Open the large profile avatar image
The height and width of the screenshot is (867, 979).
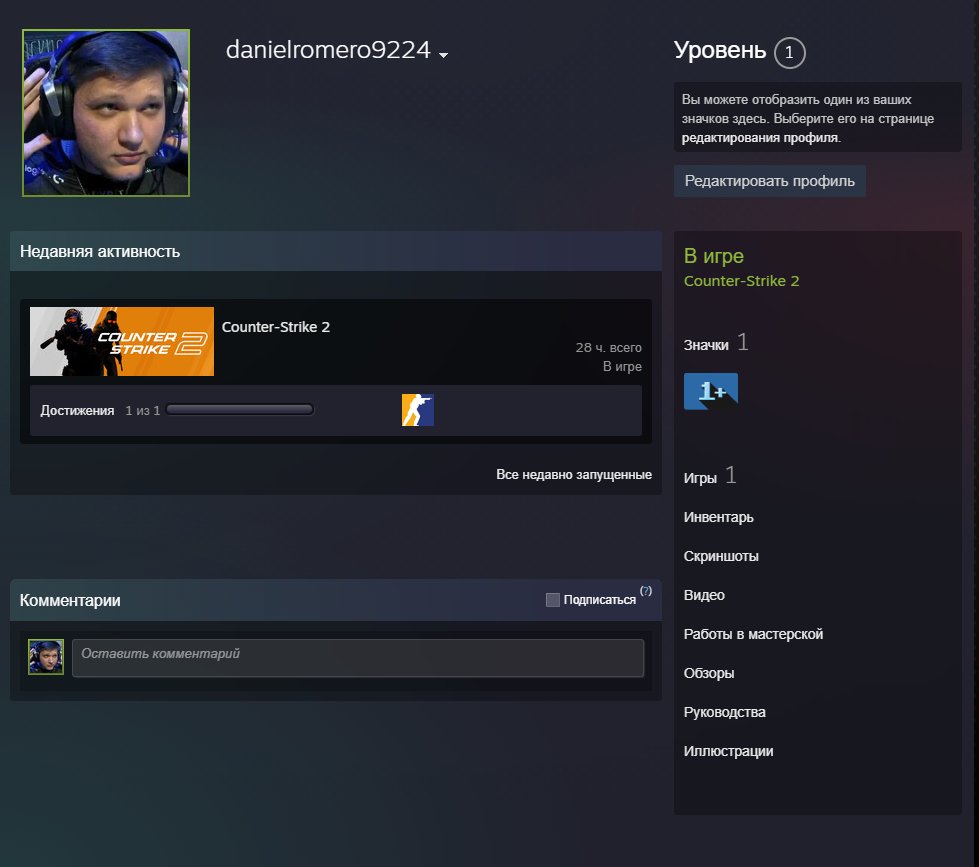(106, 113)
